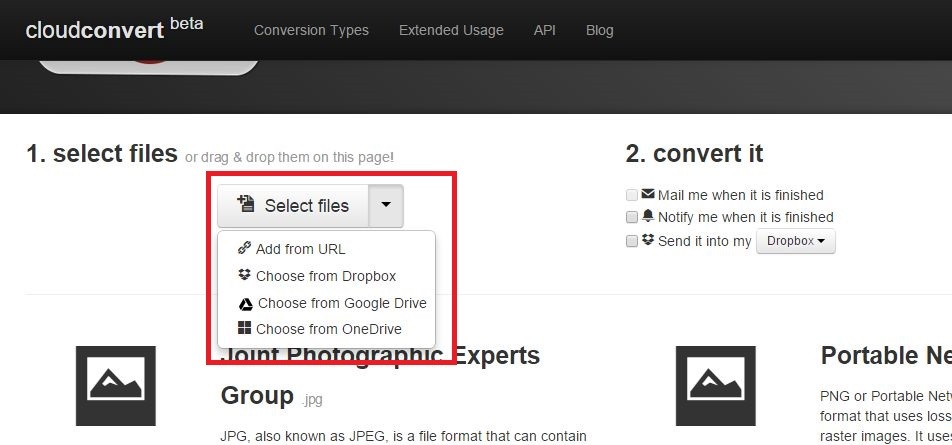Click the Google Drive triangle icon
Viewport: 952px width, 445px height.
[245, 304]
